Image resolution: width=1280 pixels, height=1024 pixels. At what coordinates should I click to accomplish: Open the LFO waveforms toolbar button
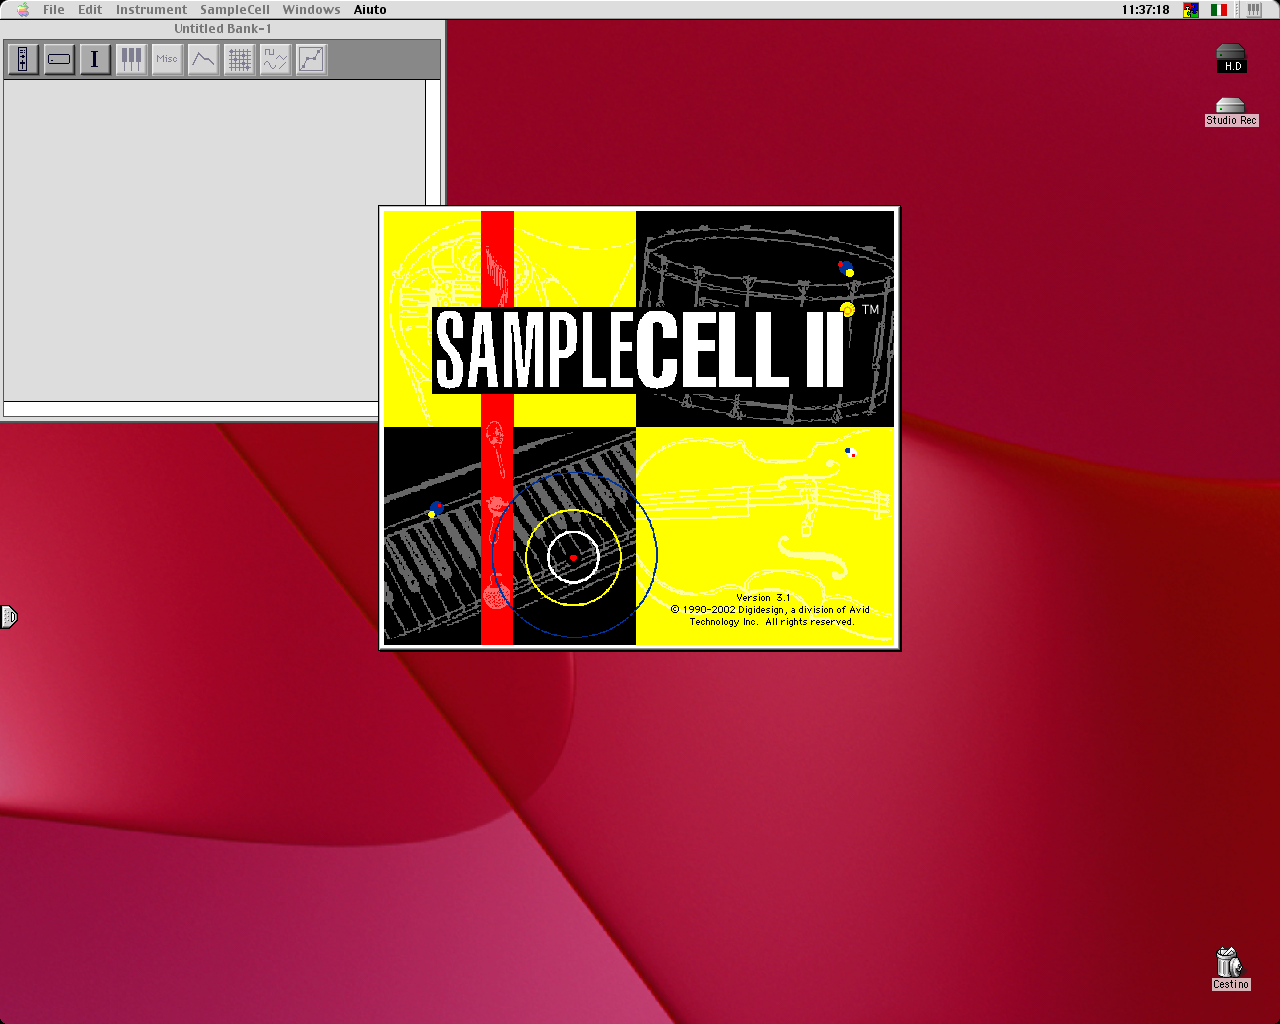[275, 59]
